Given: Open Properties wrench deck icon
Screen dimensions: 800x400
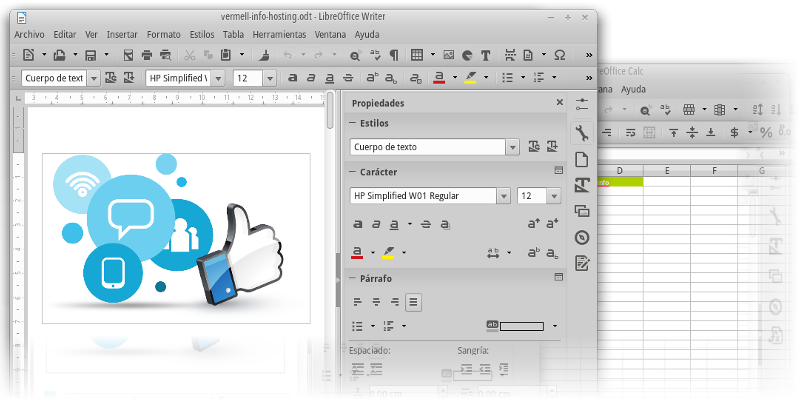Looking at the screenshot, I should click(582, 133).
